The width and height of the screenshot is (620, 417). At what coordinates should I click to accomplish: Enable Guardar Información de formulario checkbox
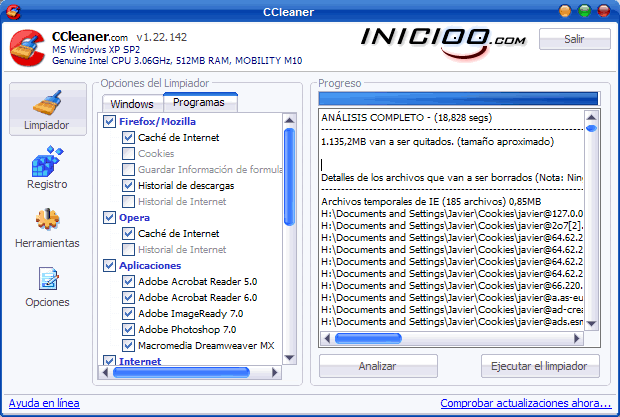[128, 170]
